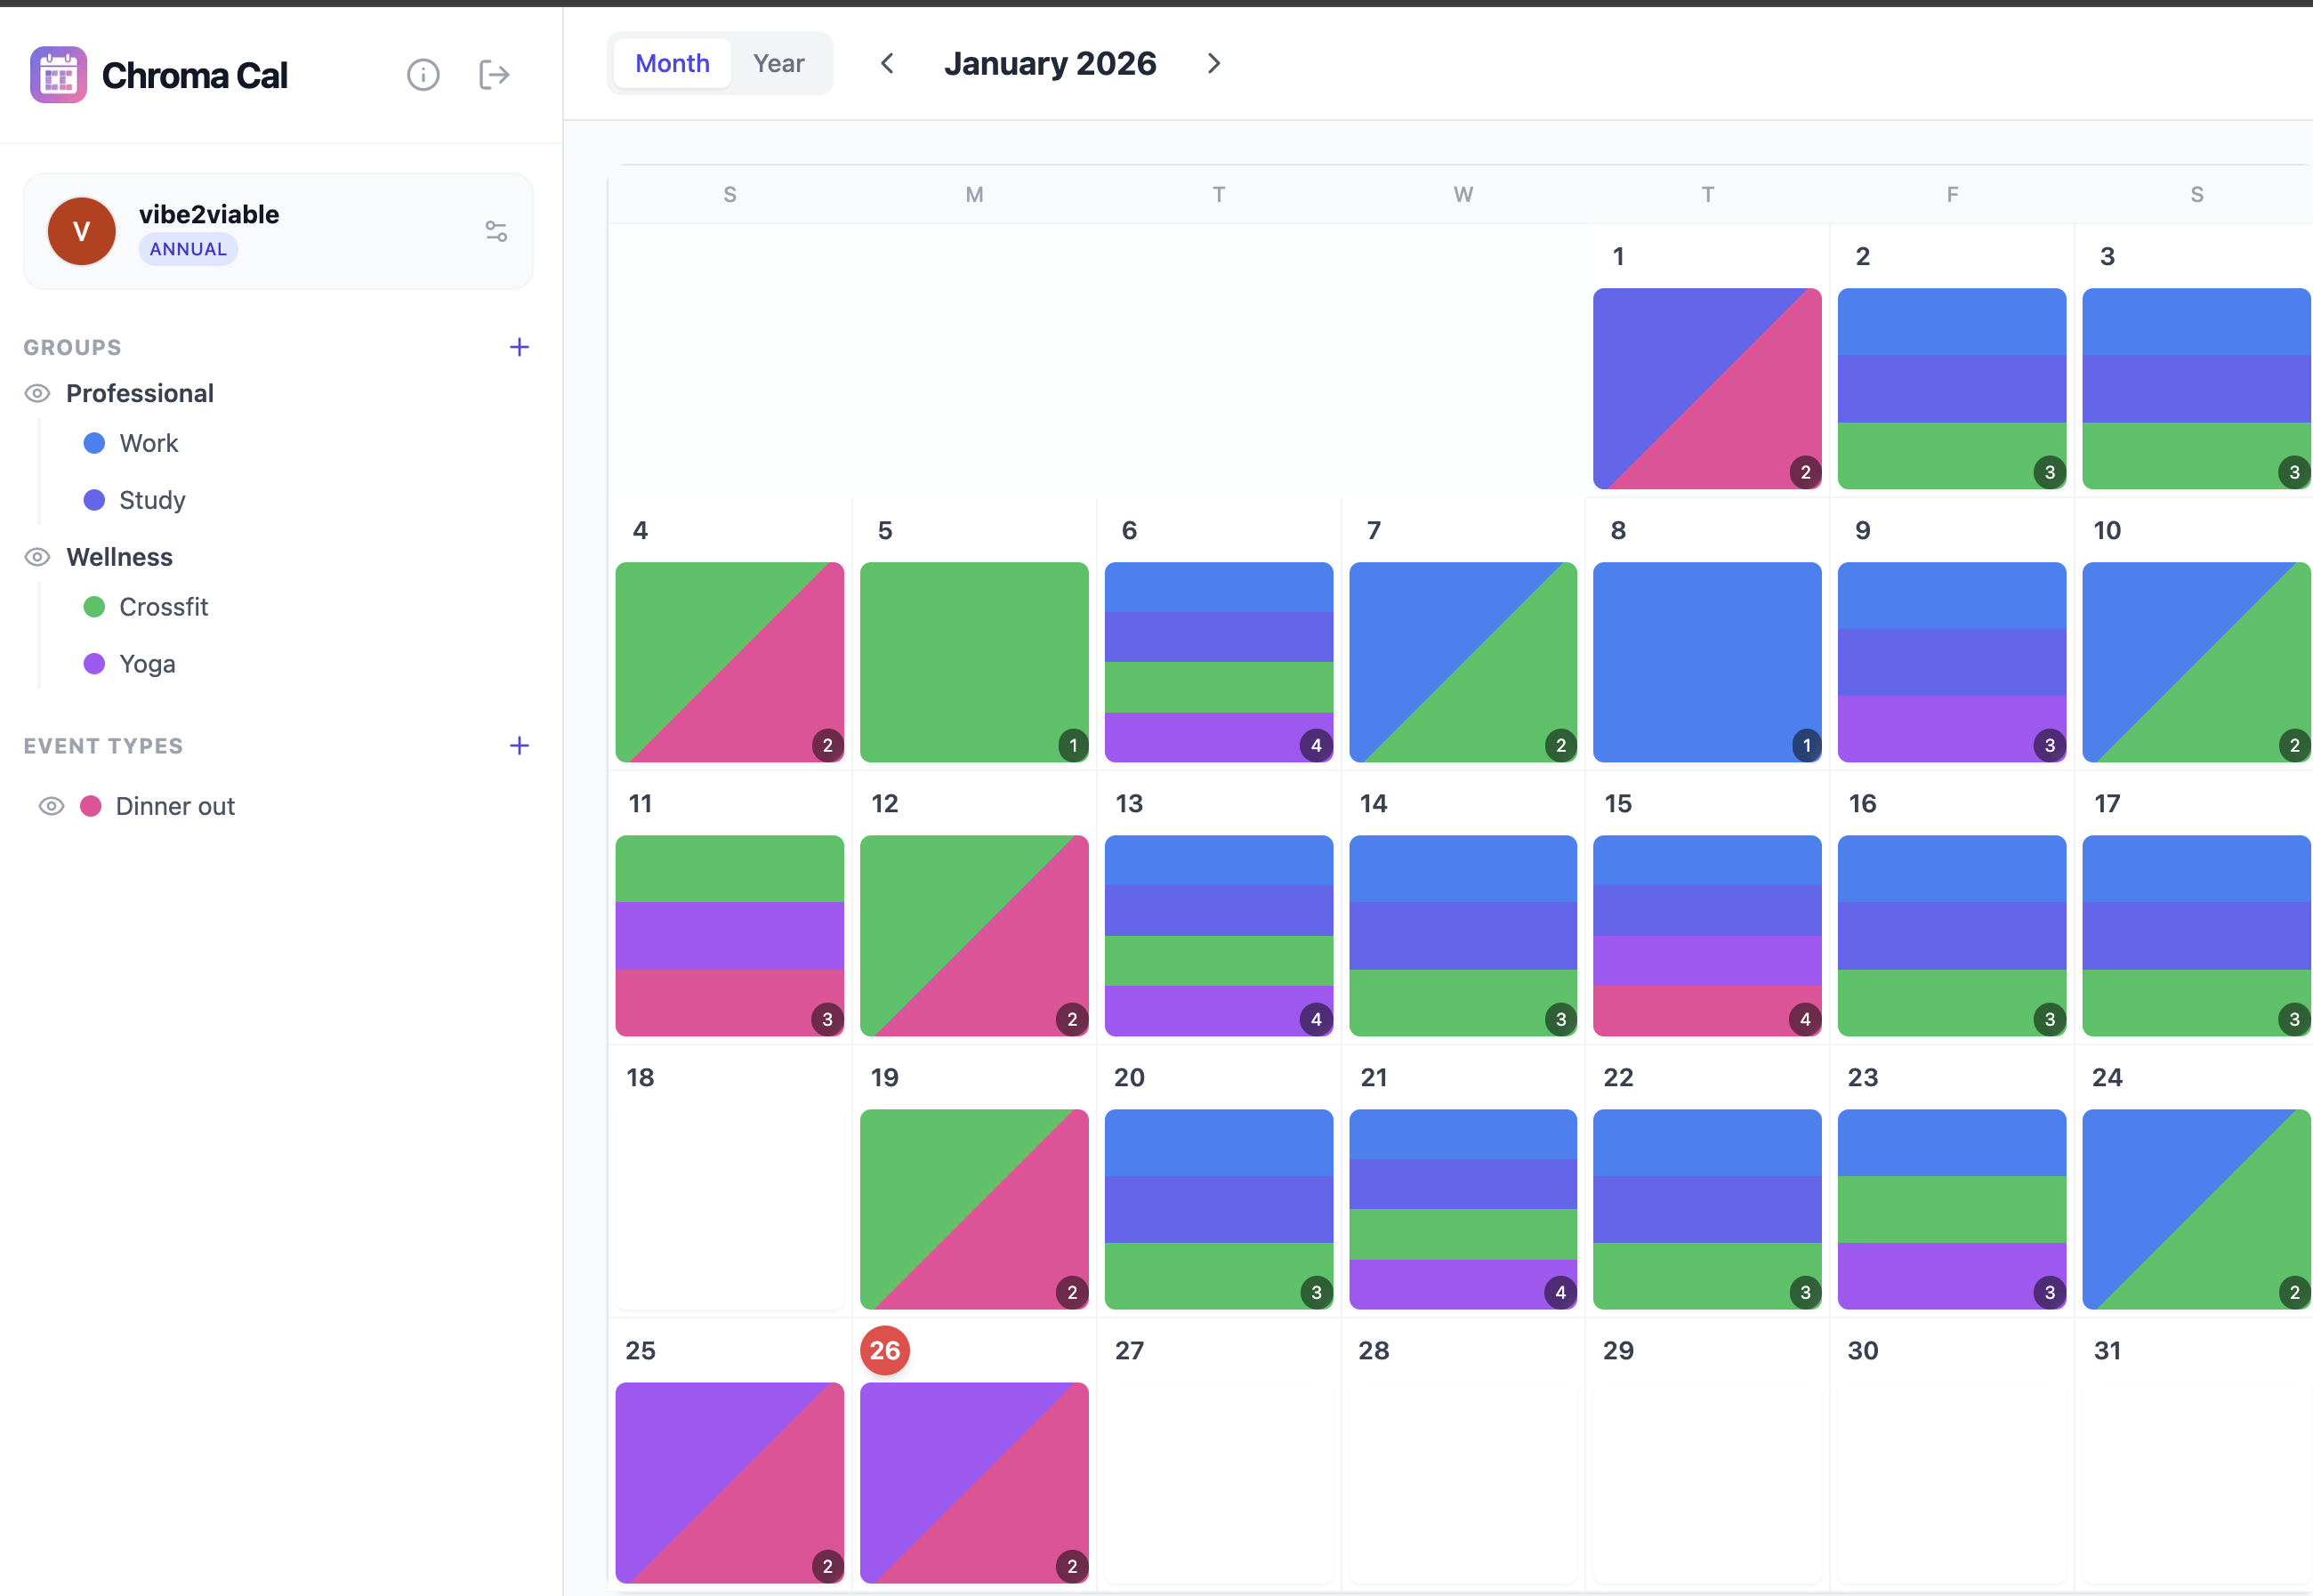Click the vibe2viable avatar circle
Viewport: 2313px width, 1596px height.
point(81,231)
